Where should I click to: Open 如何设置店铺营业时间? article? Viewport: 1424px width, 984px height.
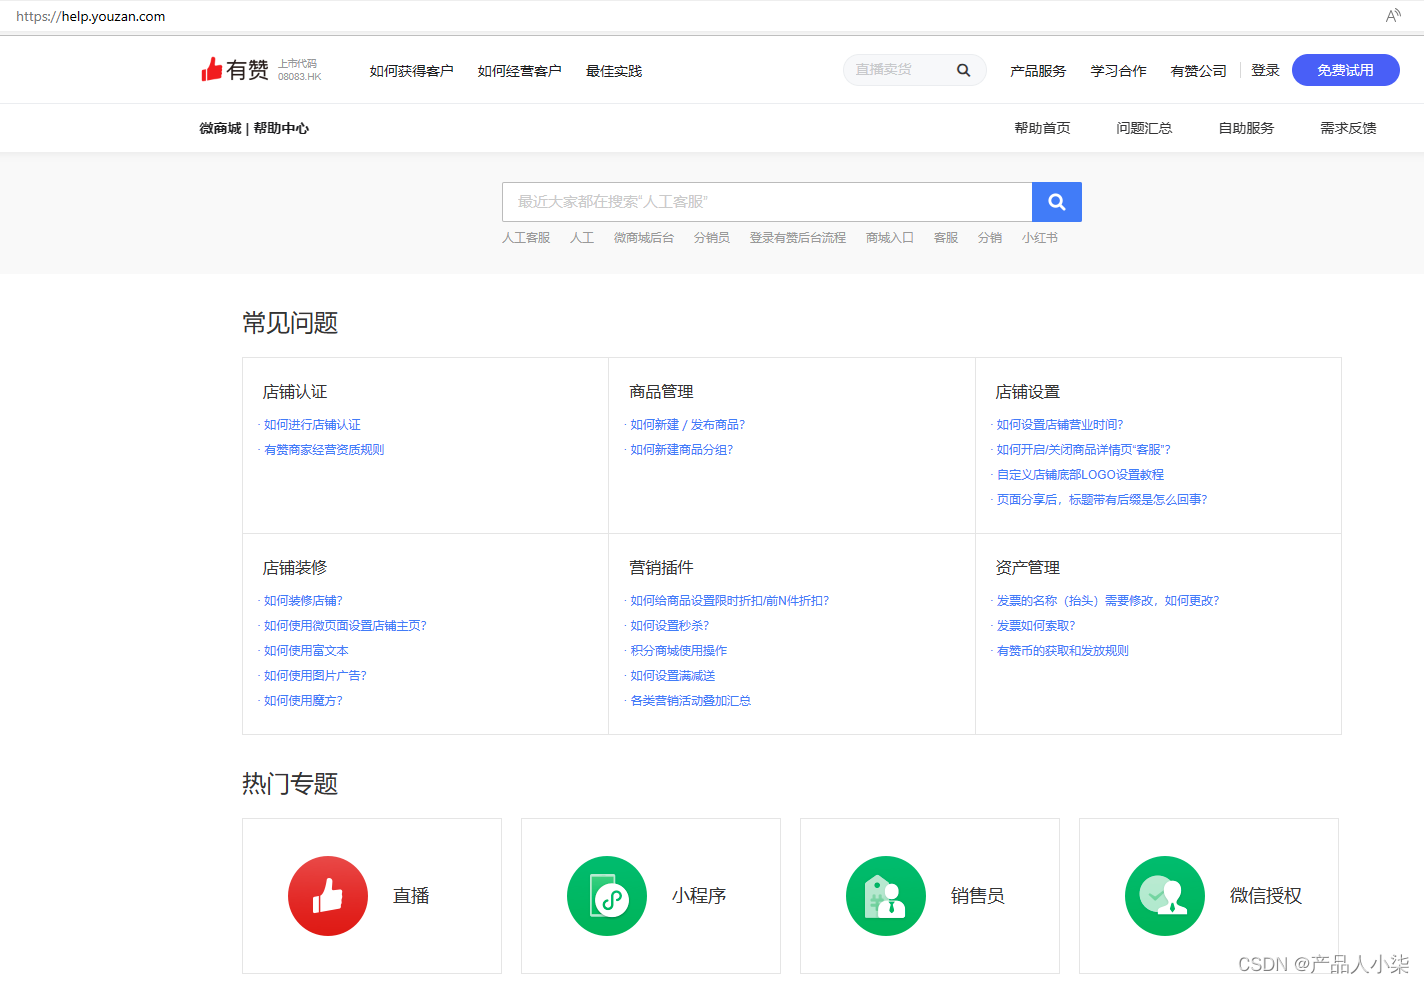click(x=1060, y=425)
